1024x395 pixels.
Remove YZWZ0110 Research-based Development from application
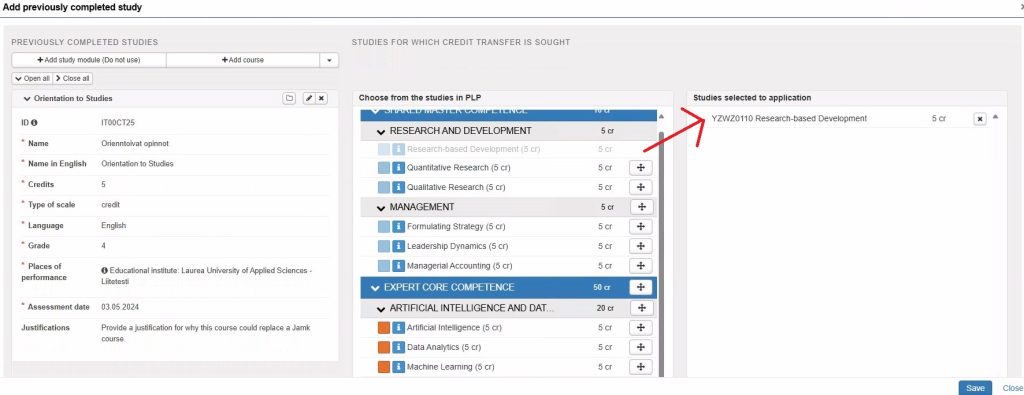coord(980,119)
